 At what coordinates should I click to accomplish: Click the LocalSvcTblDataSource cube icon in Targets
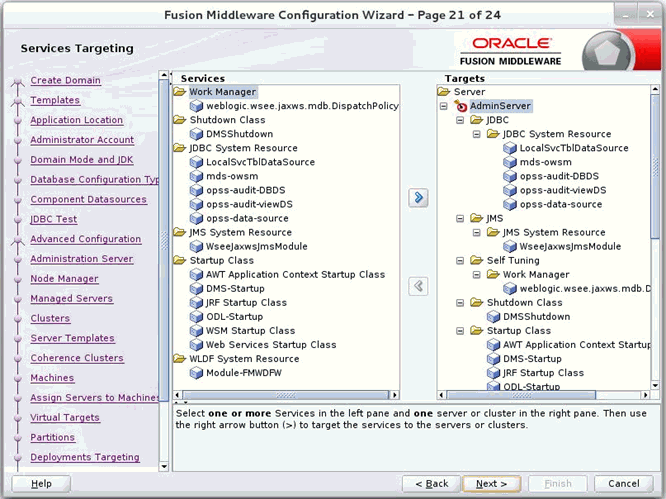[x=510, y=148]
